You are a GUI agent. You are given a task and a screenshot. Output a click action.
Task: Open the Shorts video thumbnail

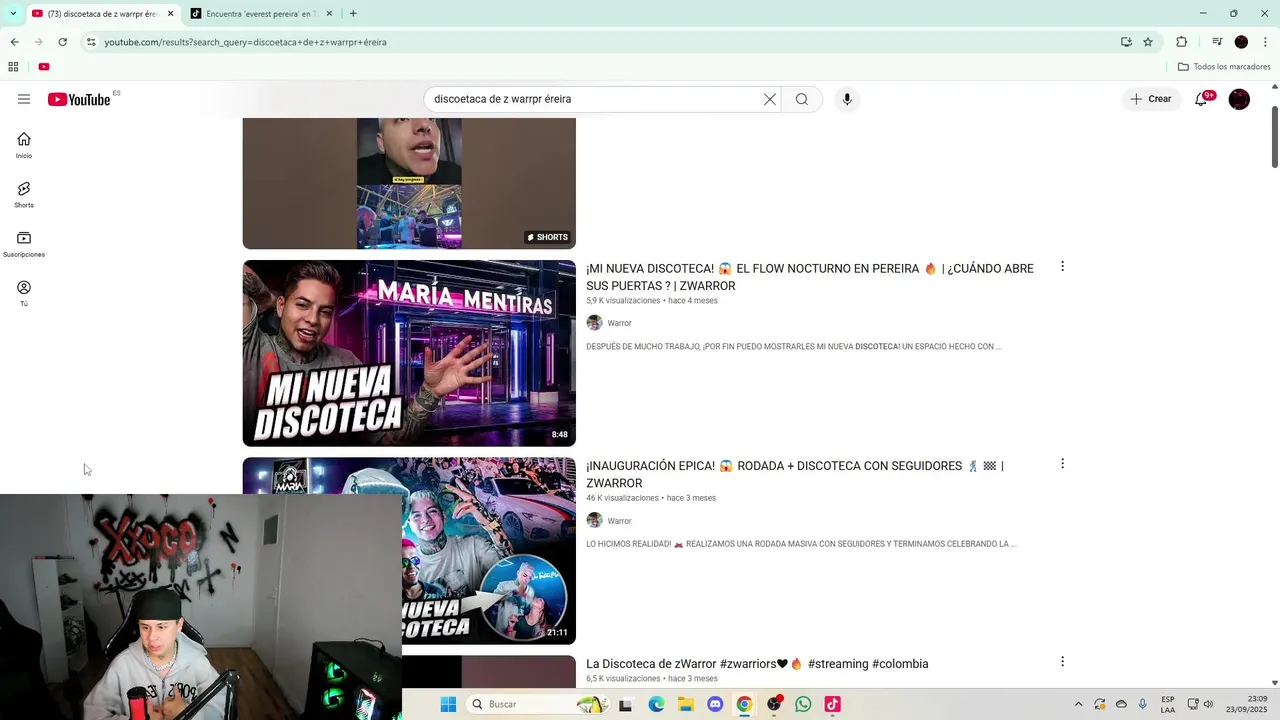[x=409, y=183]
